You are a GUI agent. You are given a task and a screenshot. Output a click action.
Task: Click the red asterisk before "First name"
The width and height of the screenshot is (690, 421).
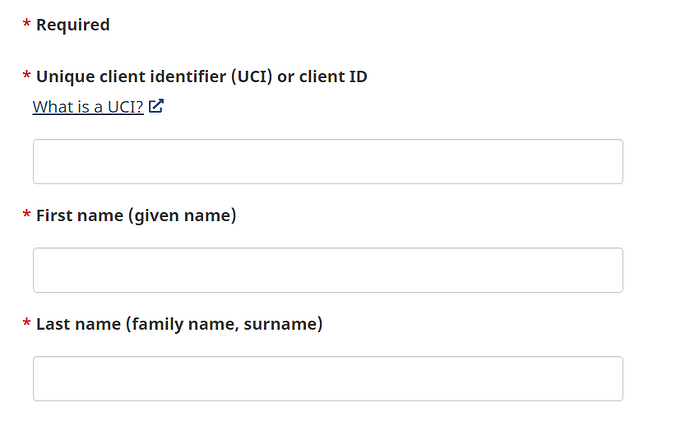pyautogui.click(x=27, y=216)
